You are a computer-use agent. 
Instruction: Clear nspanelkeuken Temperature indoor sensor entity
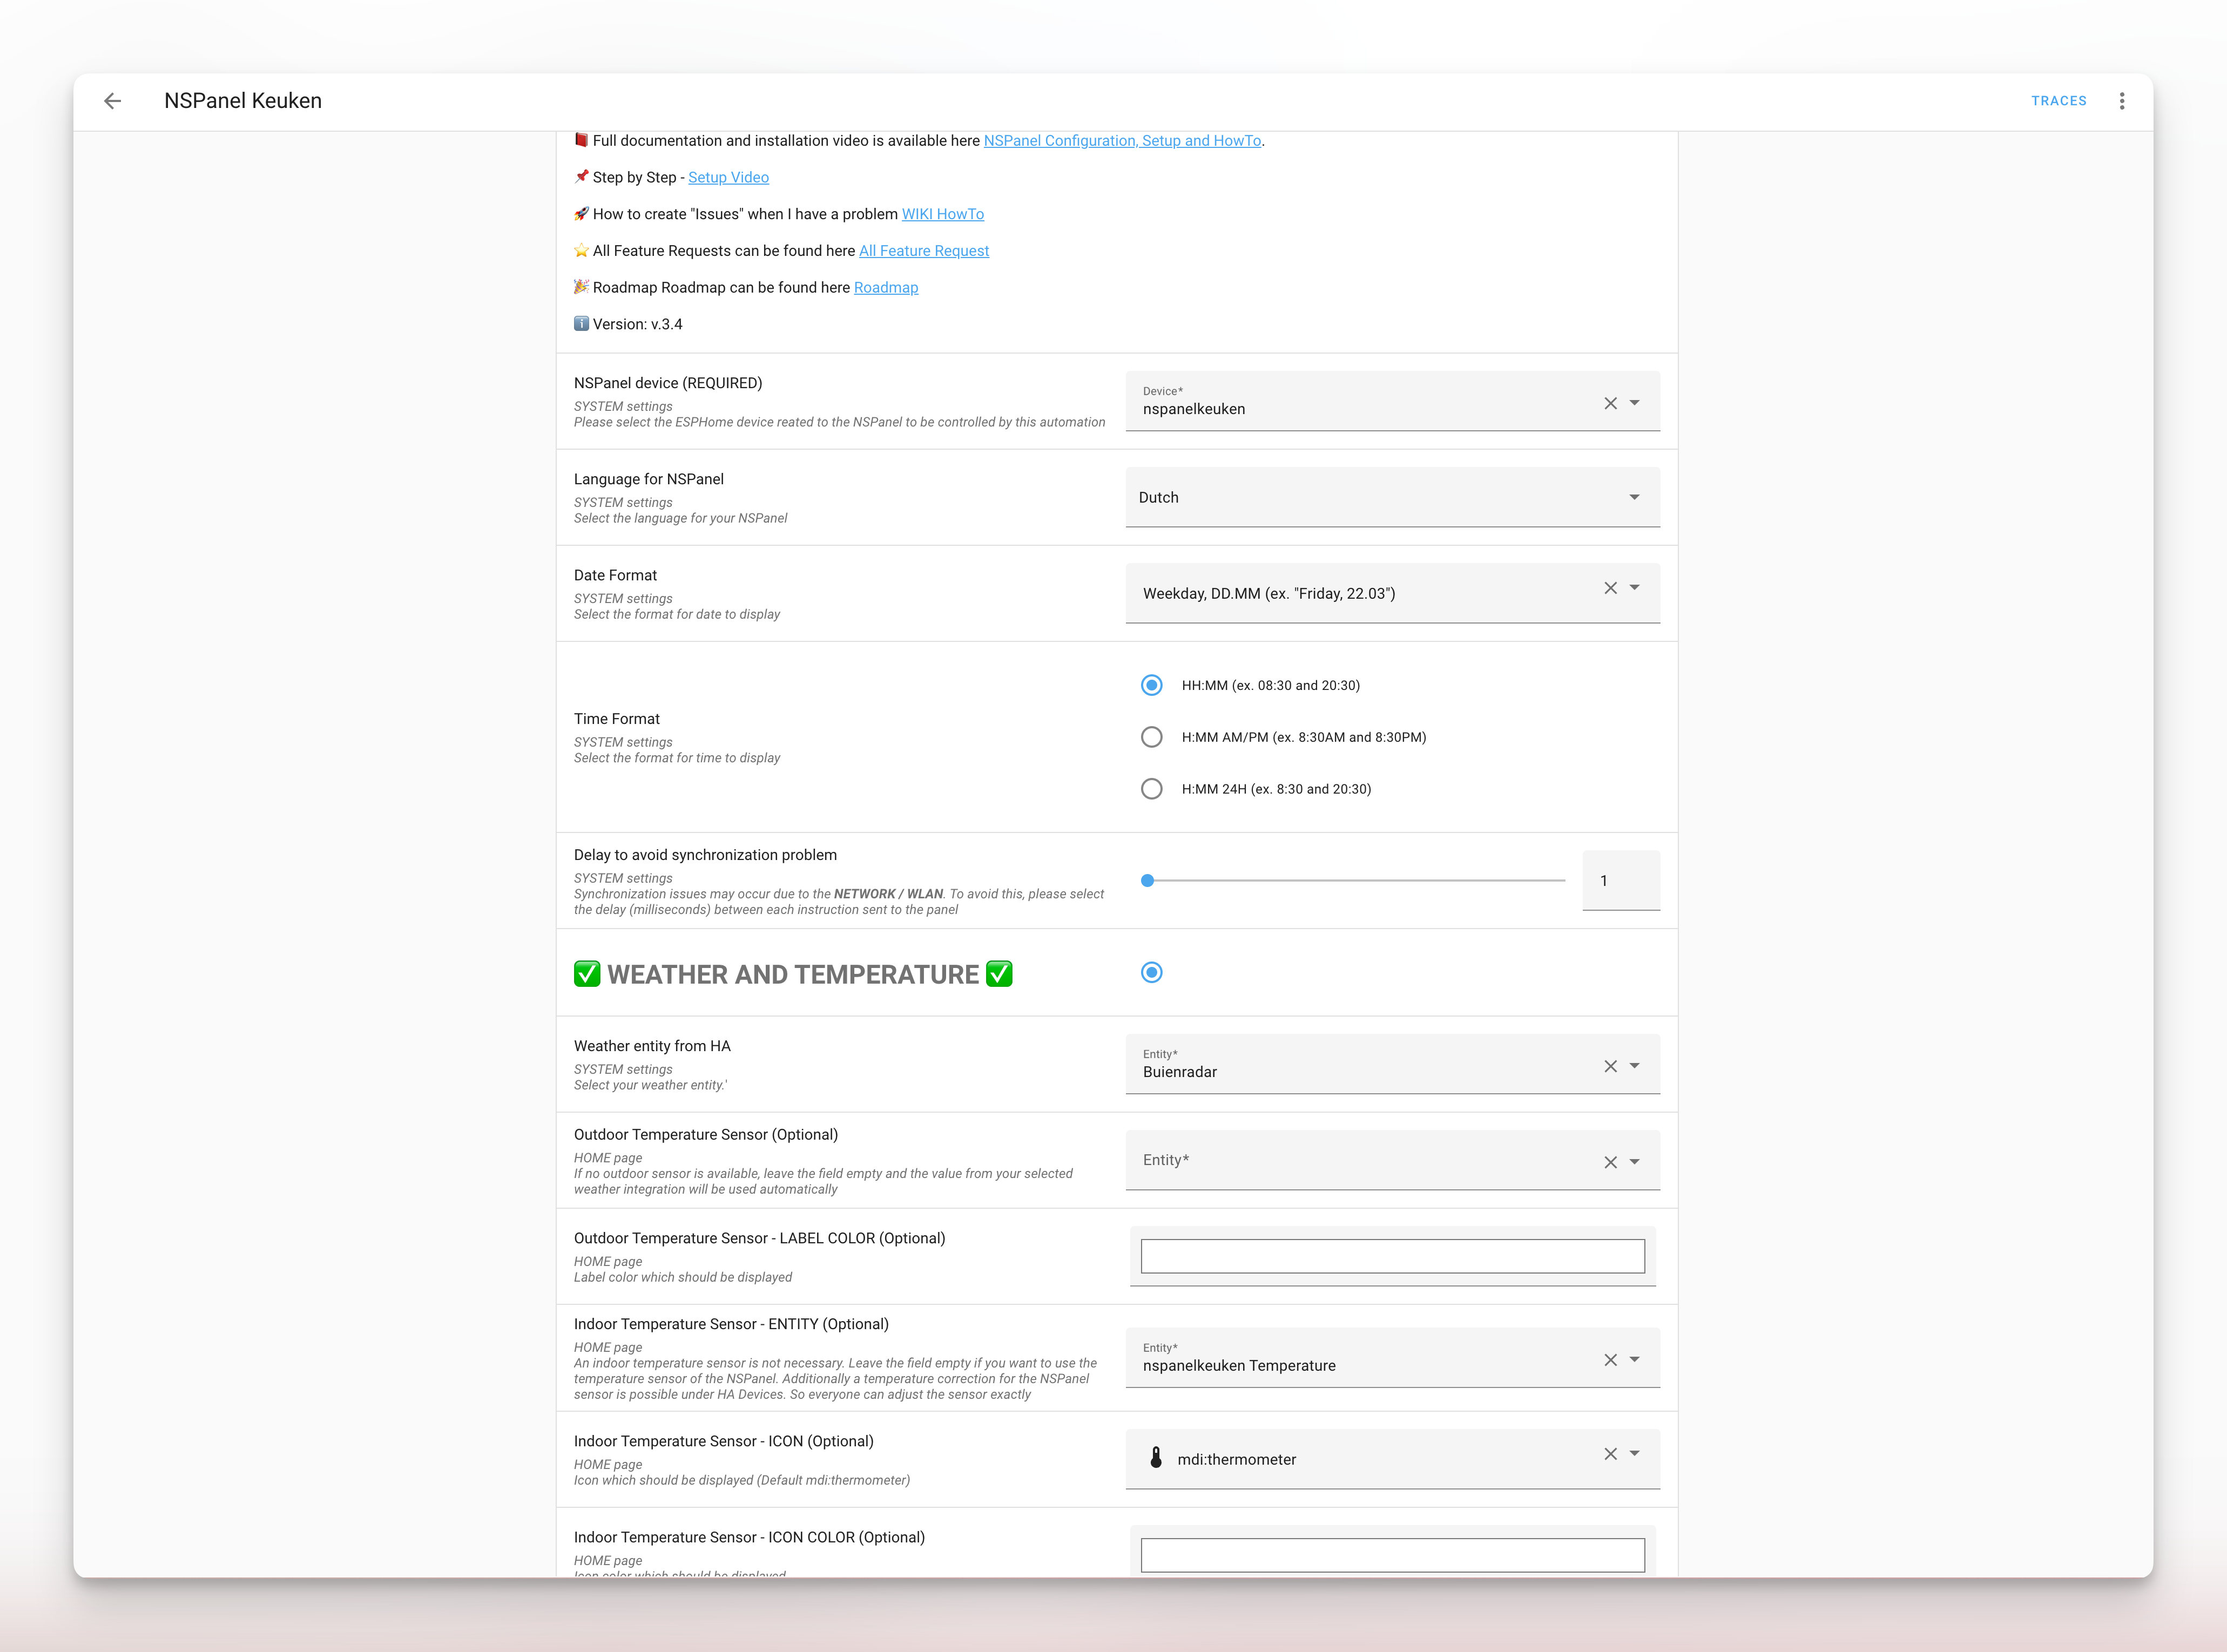tap(1610, 1360)
